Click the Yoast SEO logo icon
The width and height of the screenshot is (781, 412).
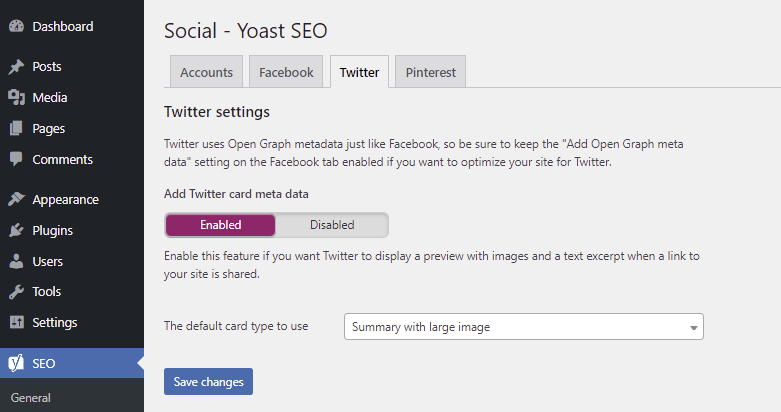tap(16, 363)
